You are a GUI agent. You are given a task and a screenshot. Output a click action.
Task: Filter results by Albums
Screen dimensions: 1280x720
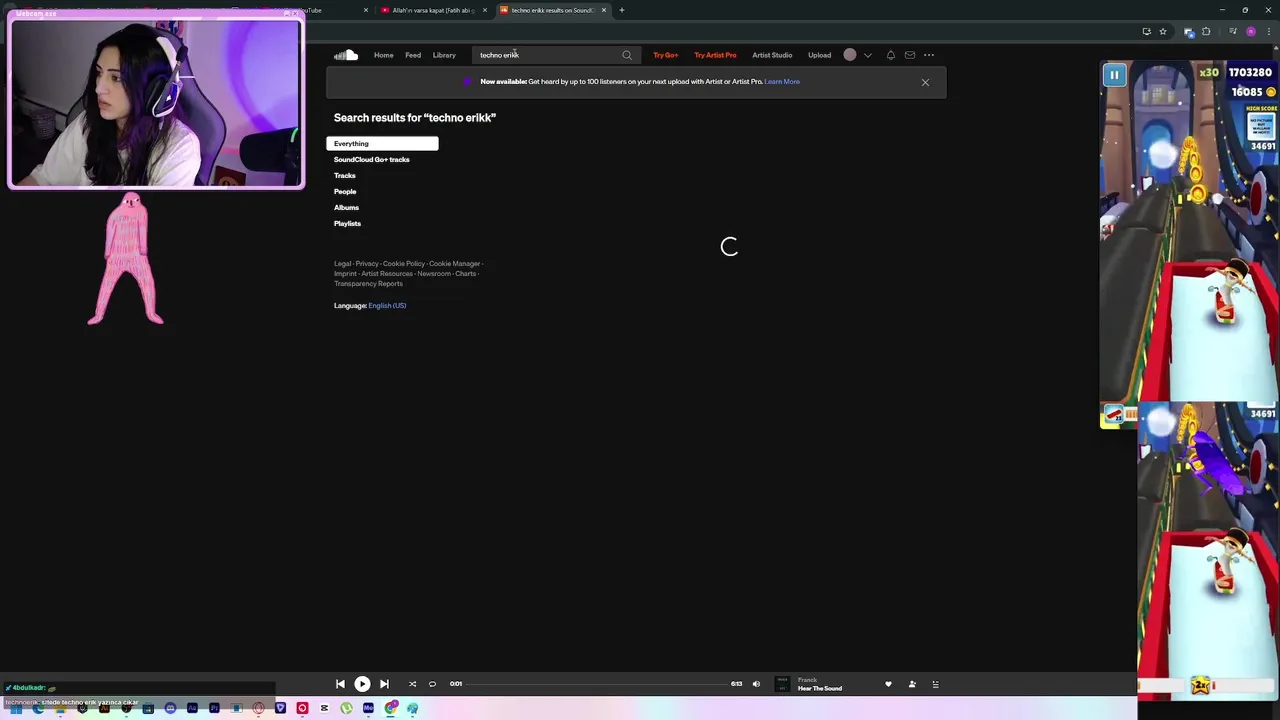(346, 208)
